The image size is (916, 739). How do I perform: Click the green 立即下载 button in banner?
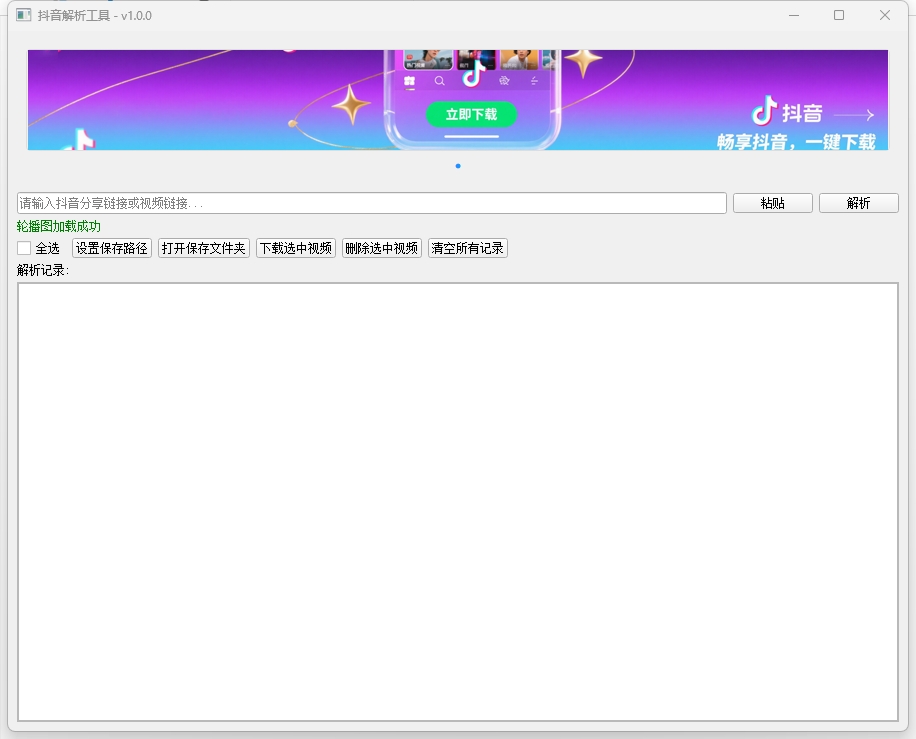pos(471,114)
